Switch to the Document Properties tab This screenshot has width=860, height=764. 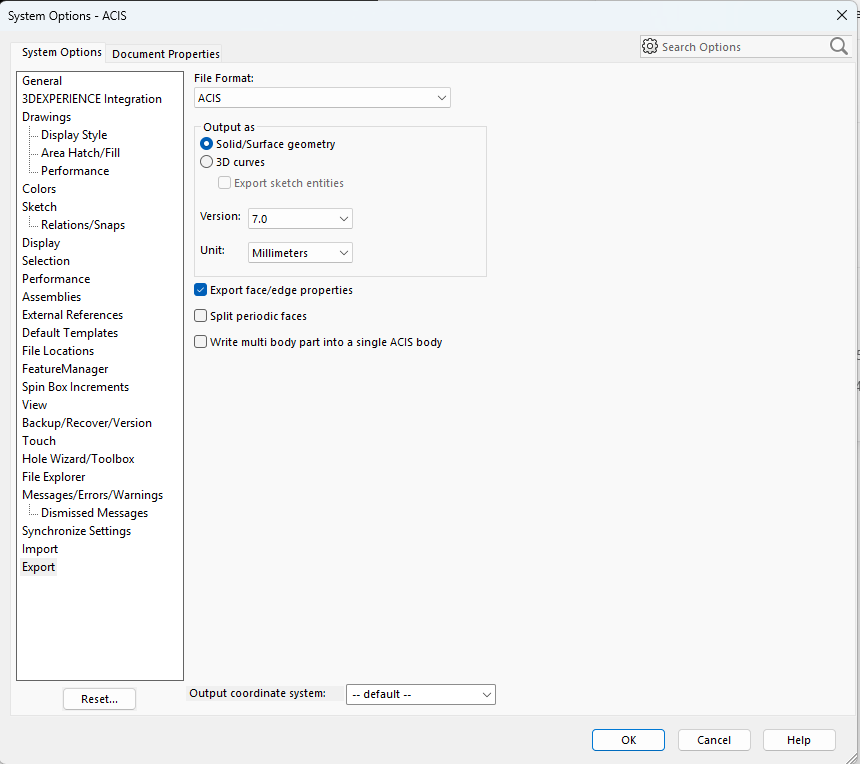166,54
